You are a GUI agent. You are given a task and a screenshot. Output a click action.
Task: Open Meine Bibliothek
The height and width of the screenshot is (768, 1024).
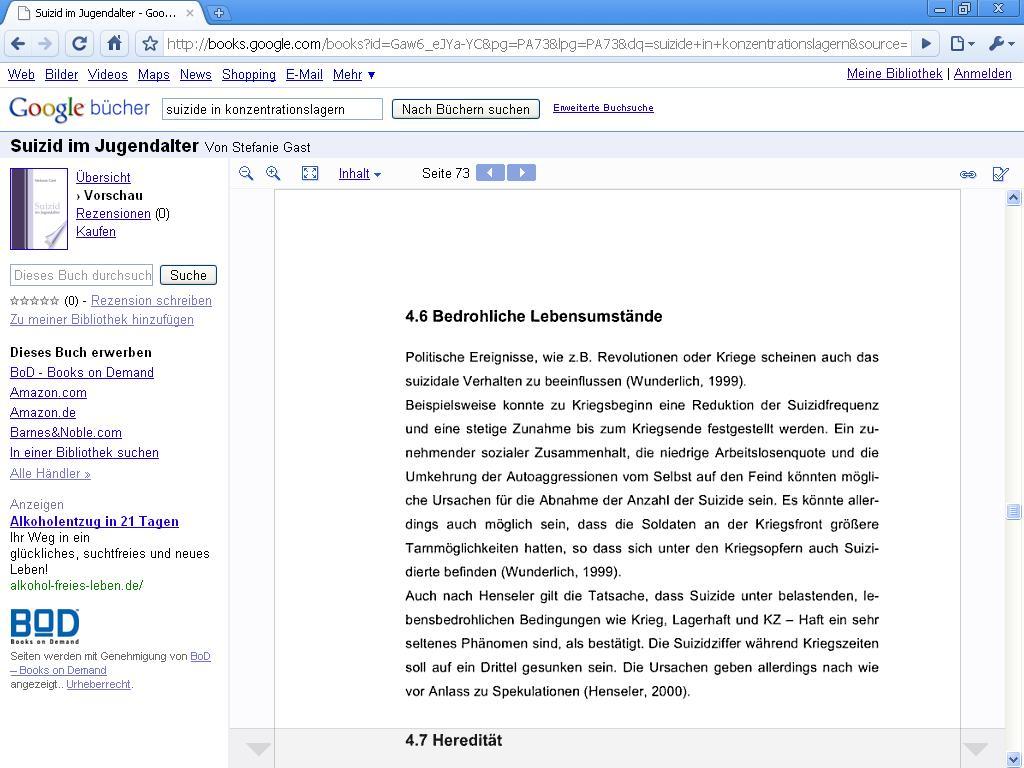(894, 73)
